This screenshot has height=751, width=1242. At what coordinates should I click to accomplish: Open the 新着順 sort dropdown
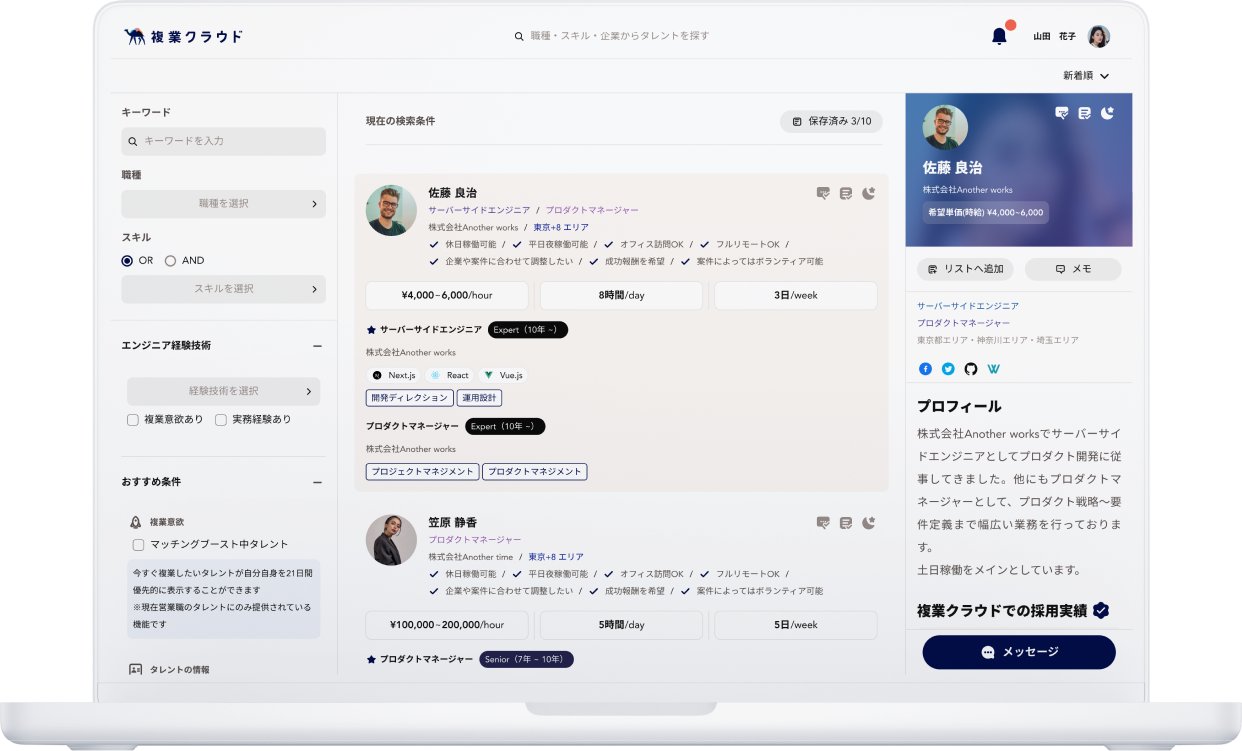pos(1085,75)
